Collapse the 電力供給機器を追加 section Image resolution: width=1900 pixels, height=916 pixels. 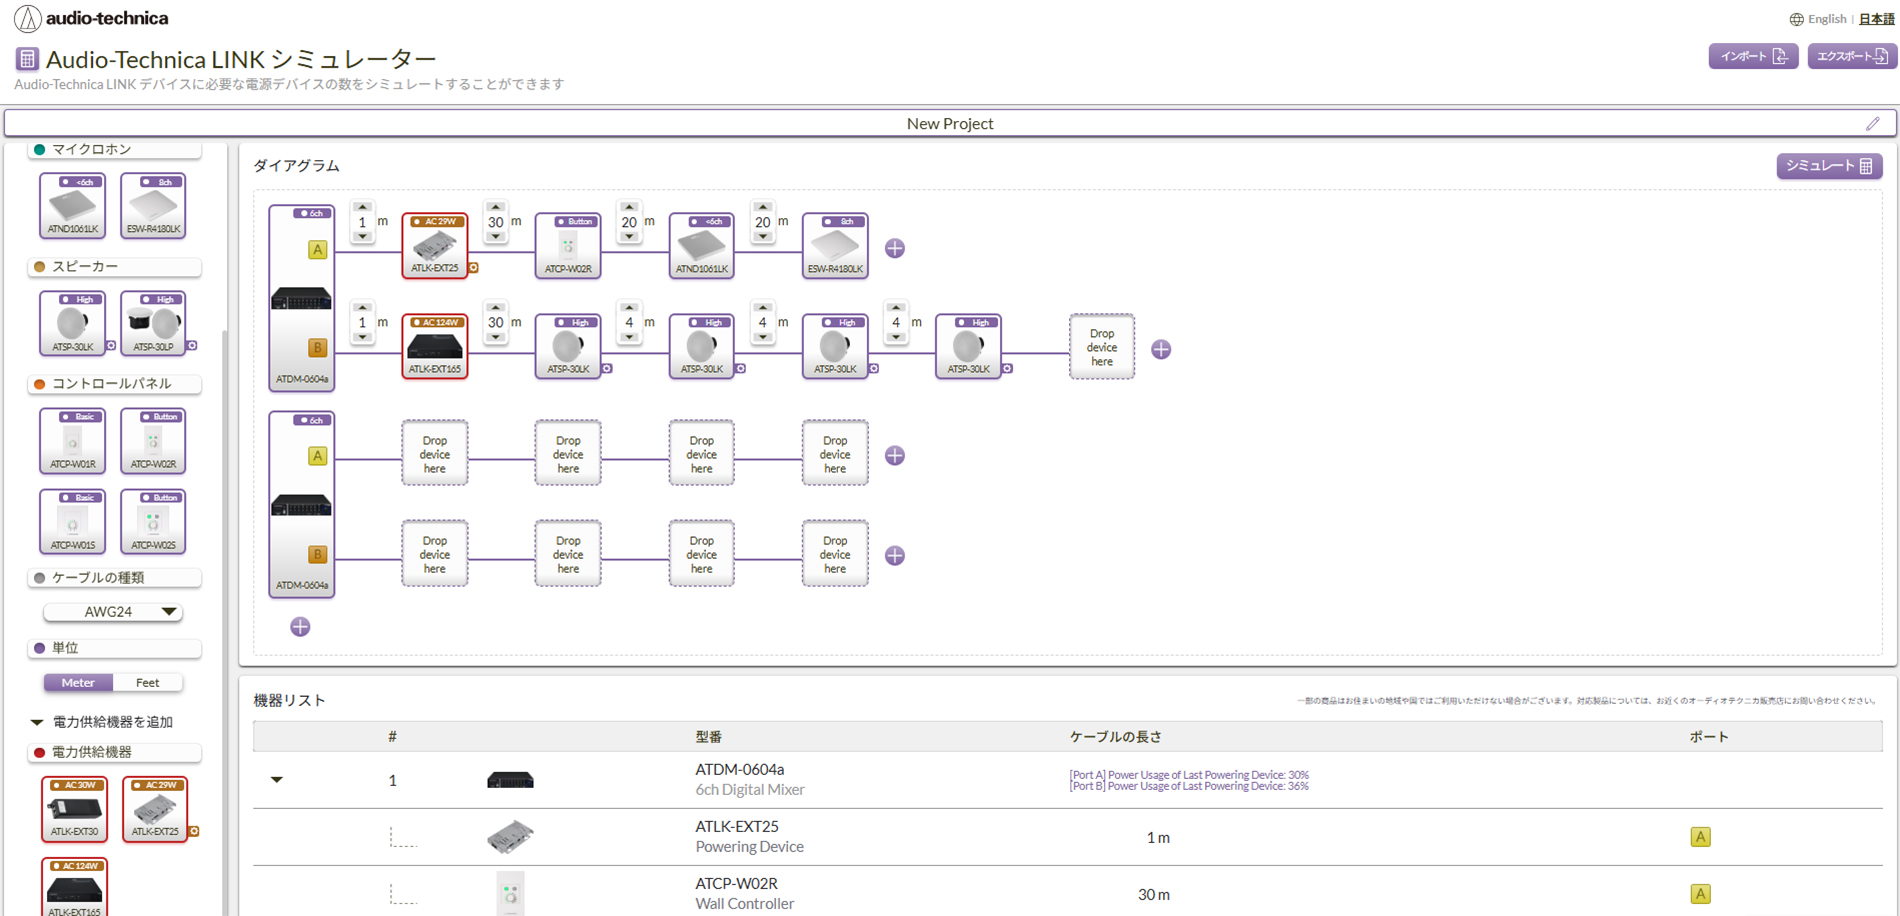point(35,721)
